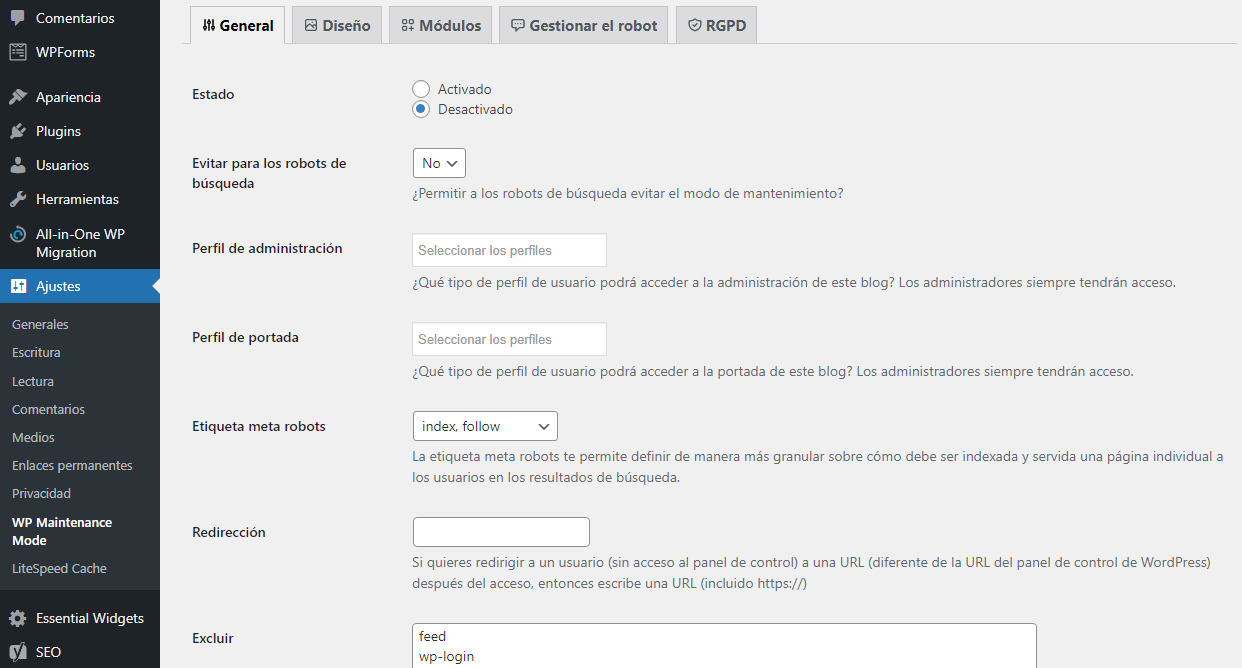Screen dimensions: 1242x668
Task: Open the LiteSpeed Cache settings link
Action: [58, 568]
